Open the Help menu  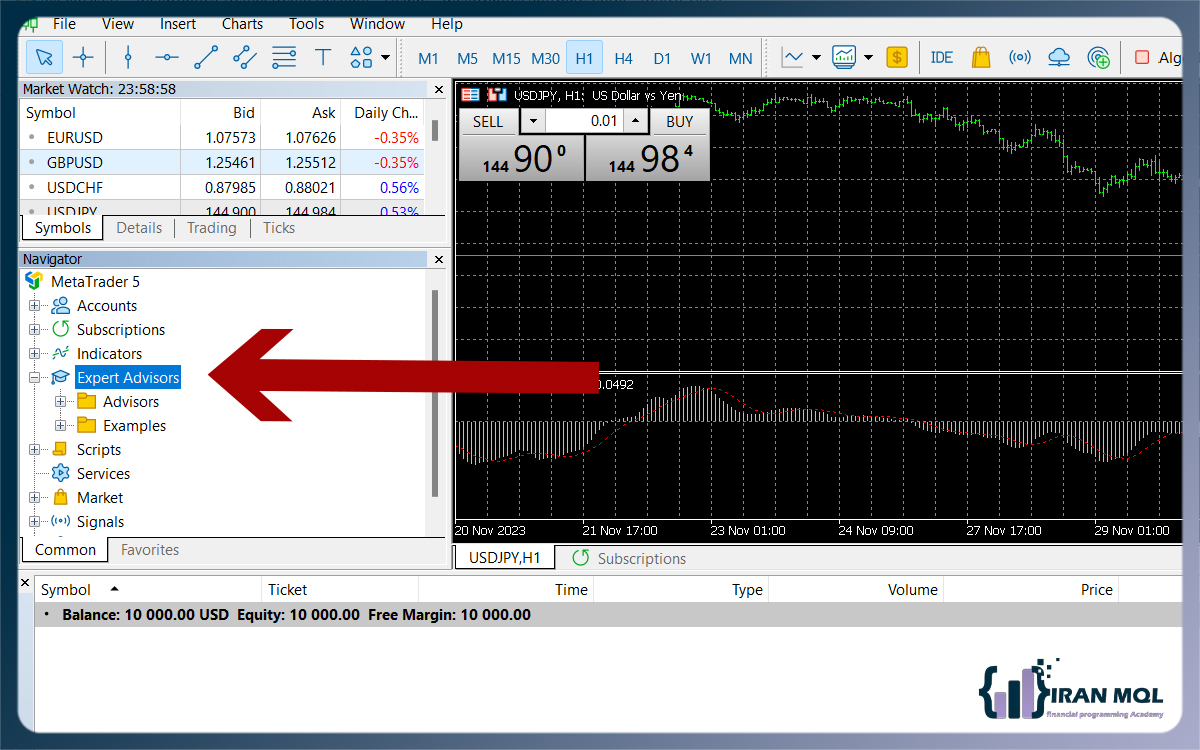pos(447,23)
